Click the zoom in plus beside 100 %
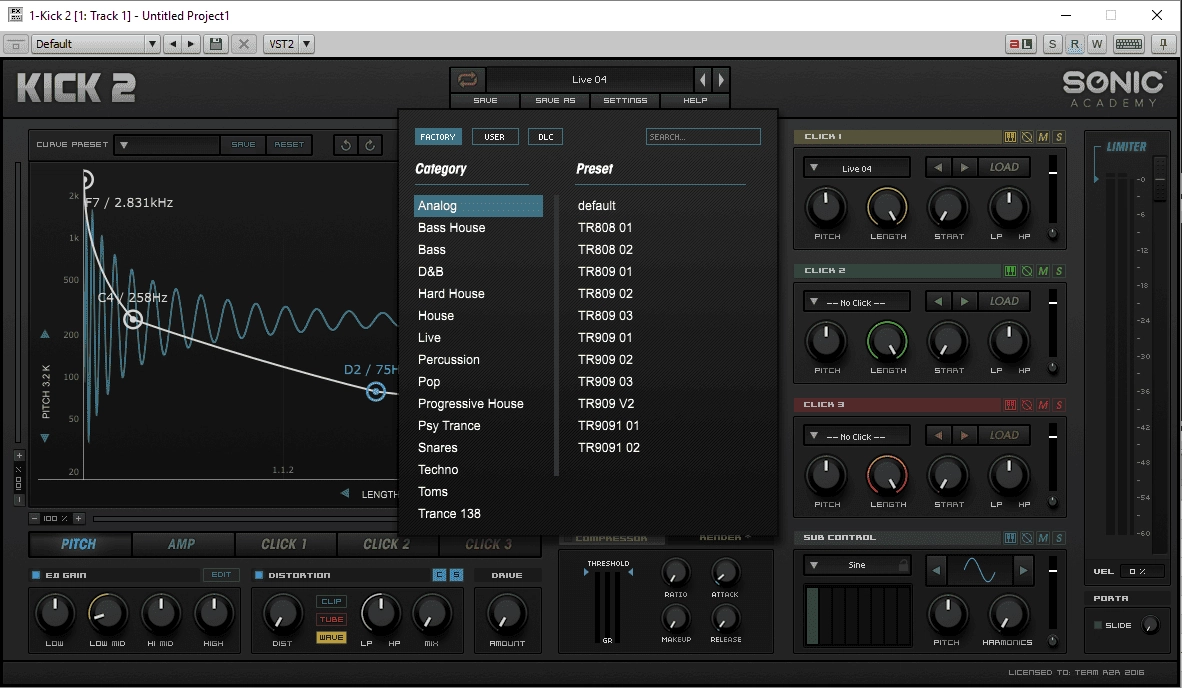 [78, 518]
